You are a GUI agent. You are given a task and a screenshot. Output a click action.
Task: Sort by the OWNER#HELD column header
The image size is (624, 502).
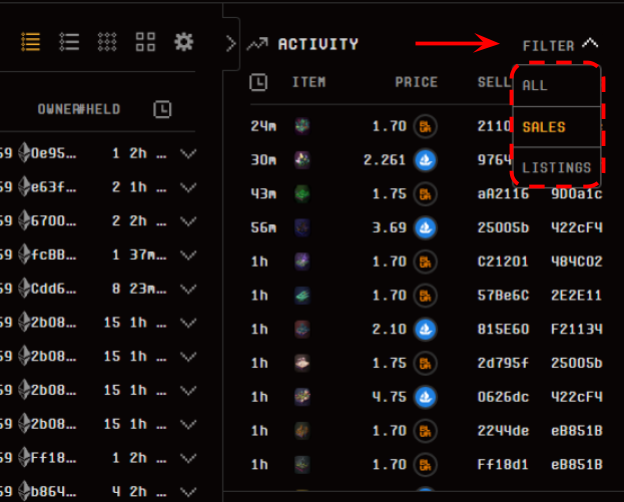pyautogui.click(x=79, y=109)
